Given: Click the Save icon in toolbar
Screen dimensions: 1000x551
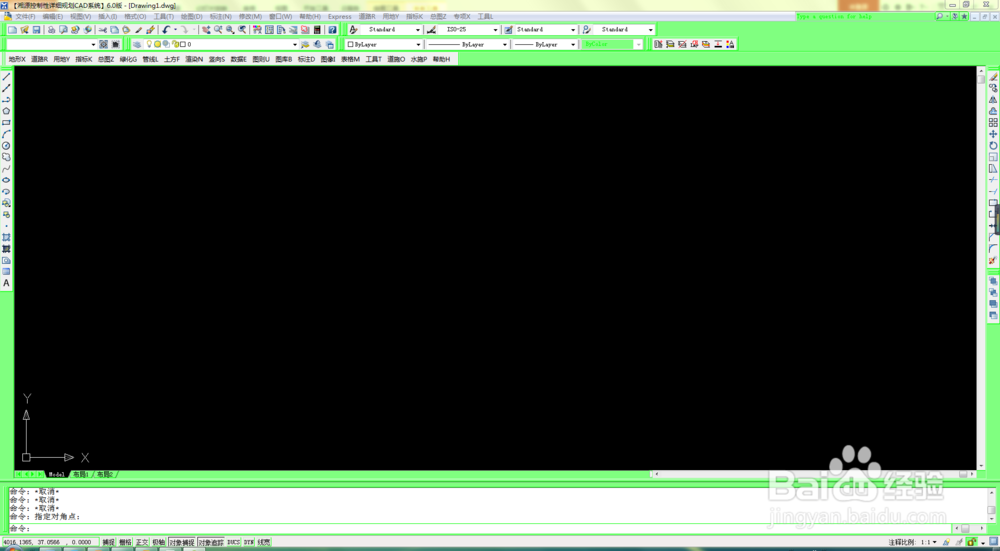Looking at the screenshot, I should pos(36,29).
